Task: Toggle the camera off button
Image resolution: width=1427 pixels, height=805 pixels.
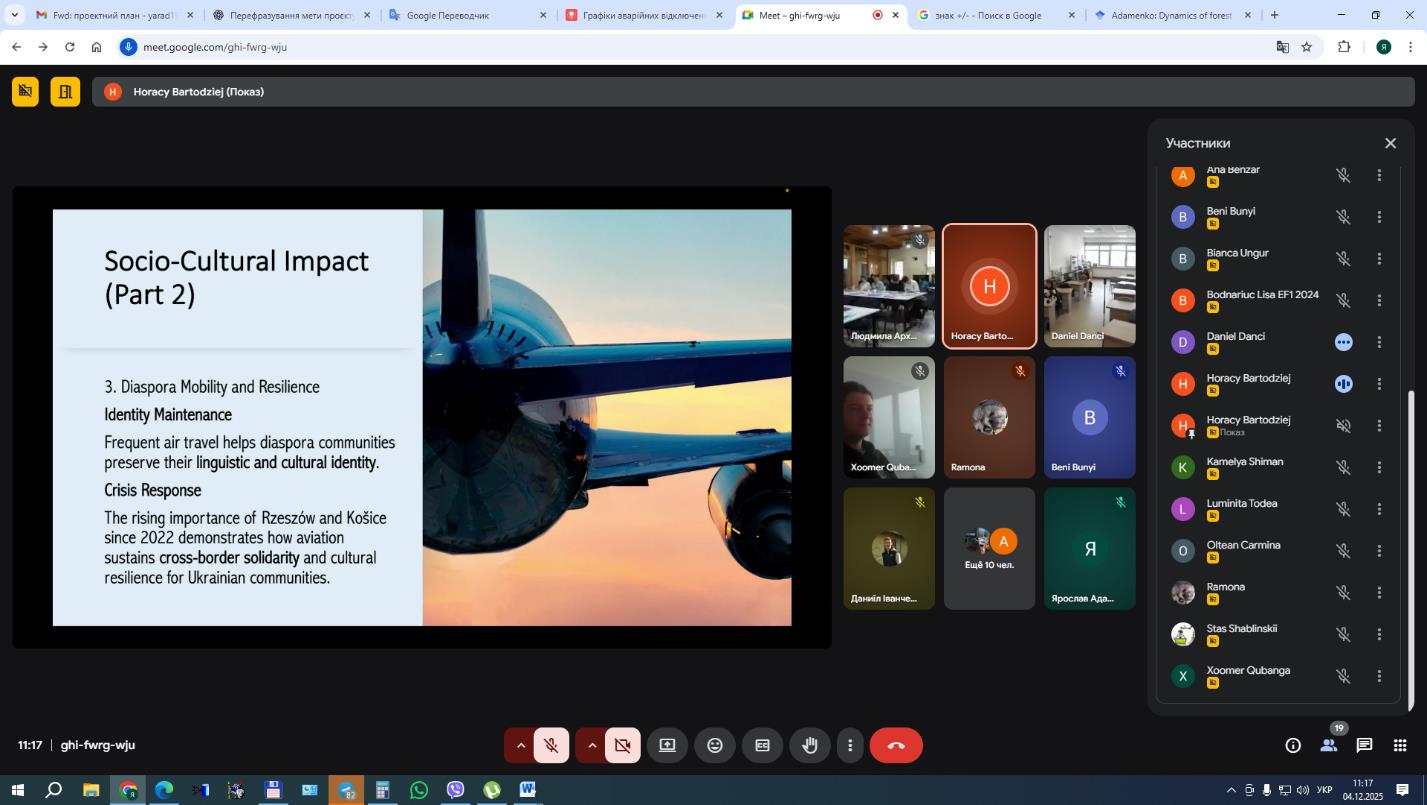Action: [622, 745]
